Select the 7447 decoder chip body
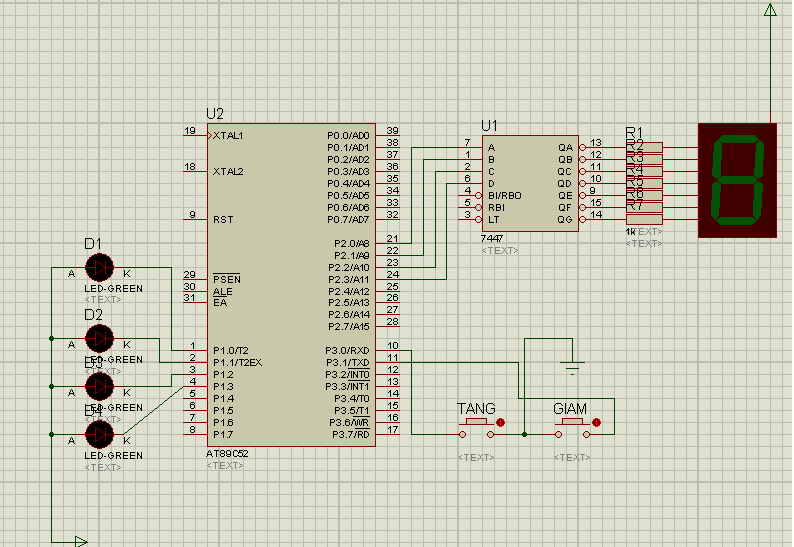The width and height of the screenshot is (794, 547). click(530, 183)
